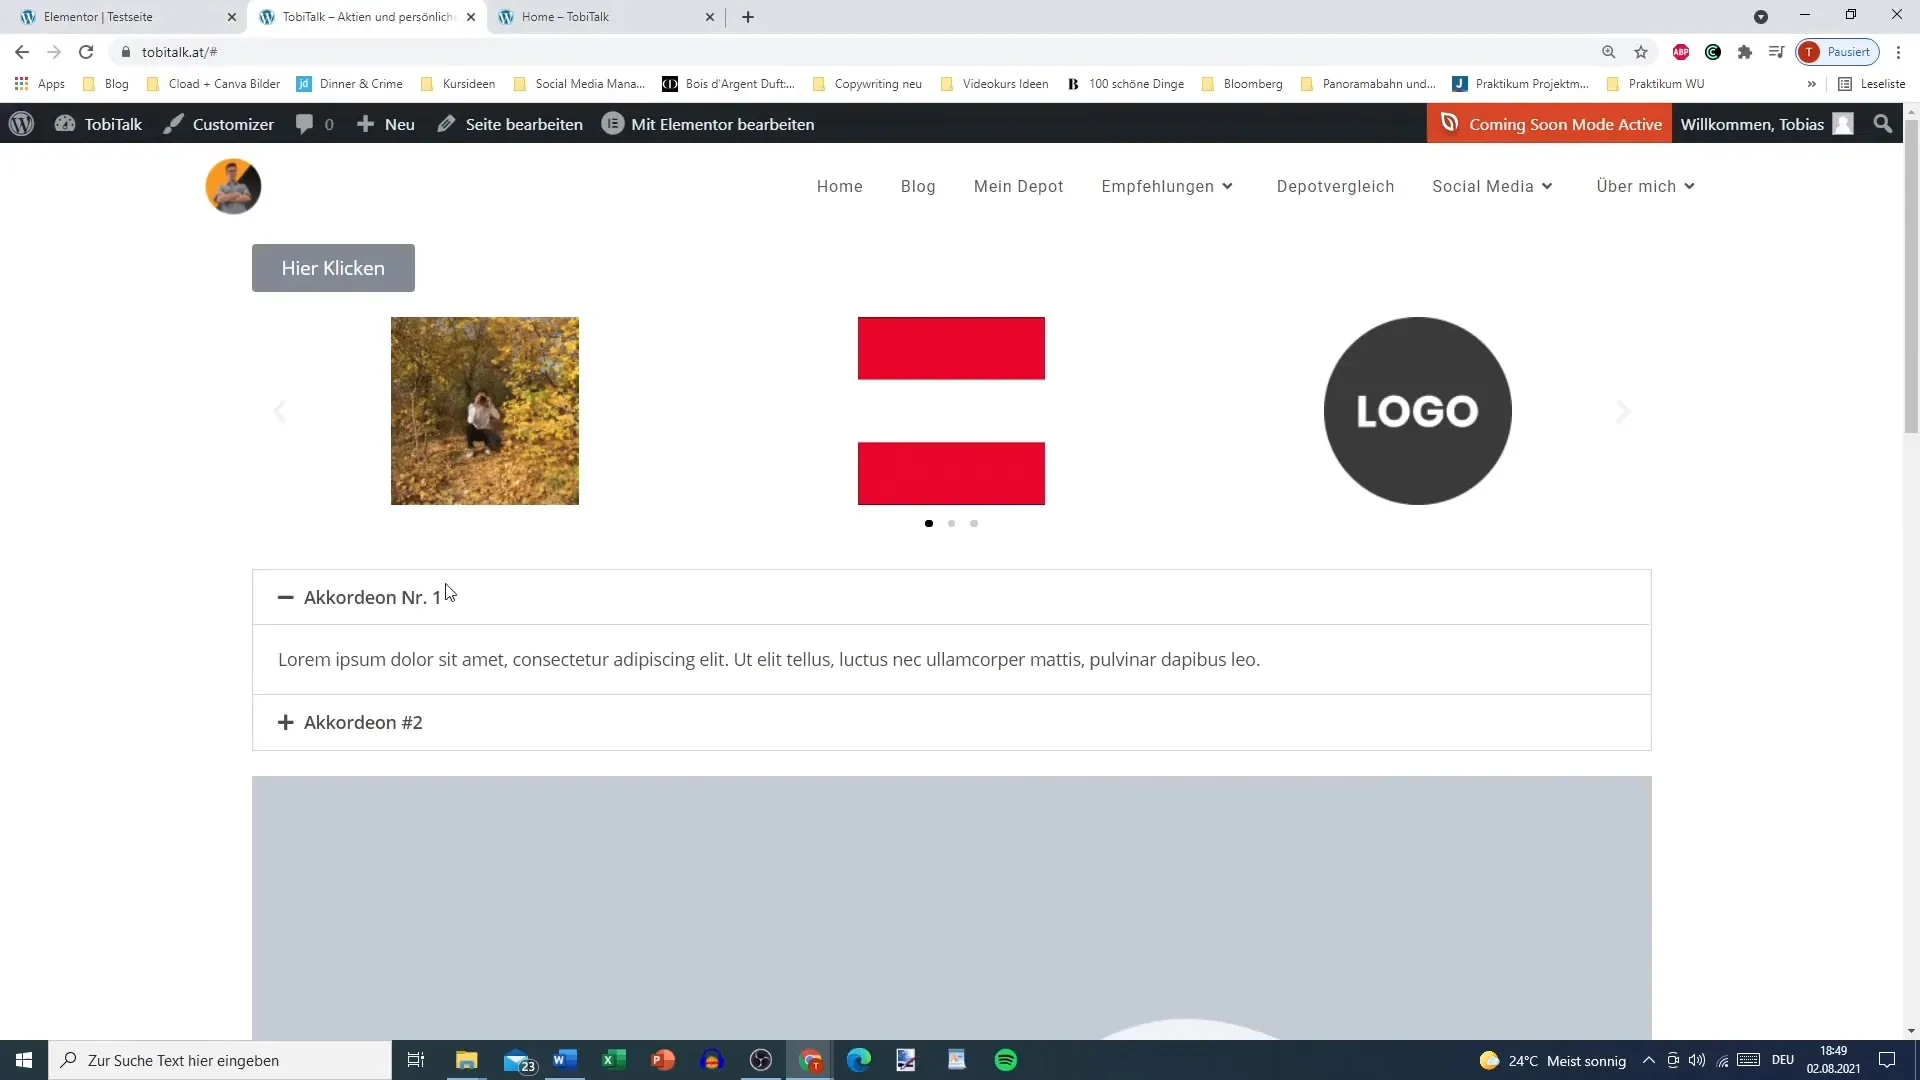This screenshot has width=1920, height=1080.
Task: Open the browser zoom magnifier icon
Action: tap(1609, 52)
